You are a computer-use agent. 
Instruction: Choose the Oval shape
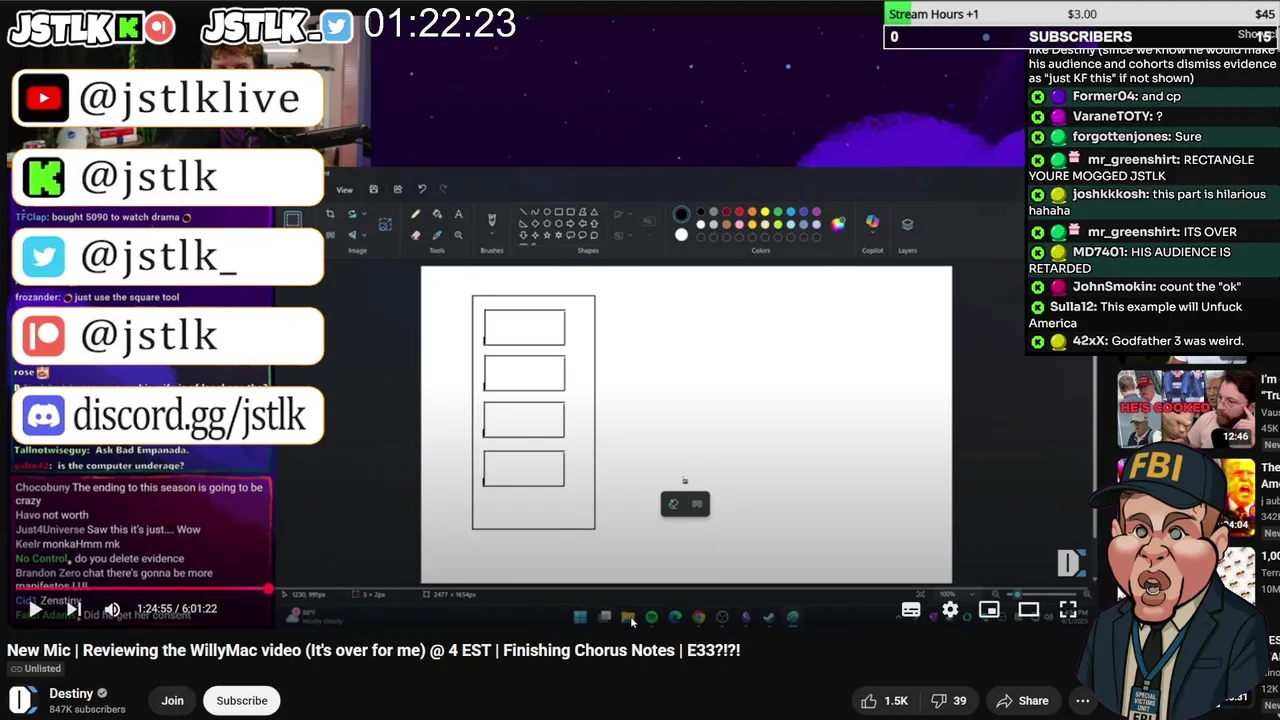pos(547,212)
